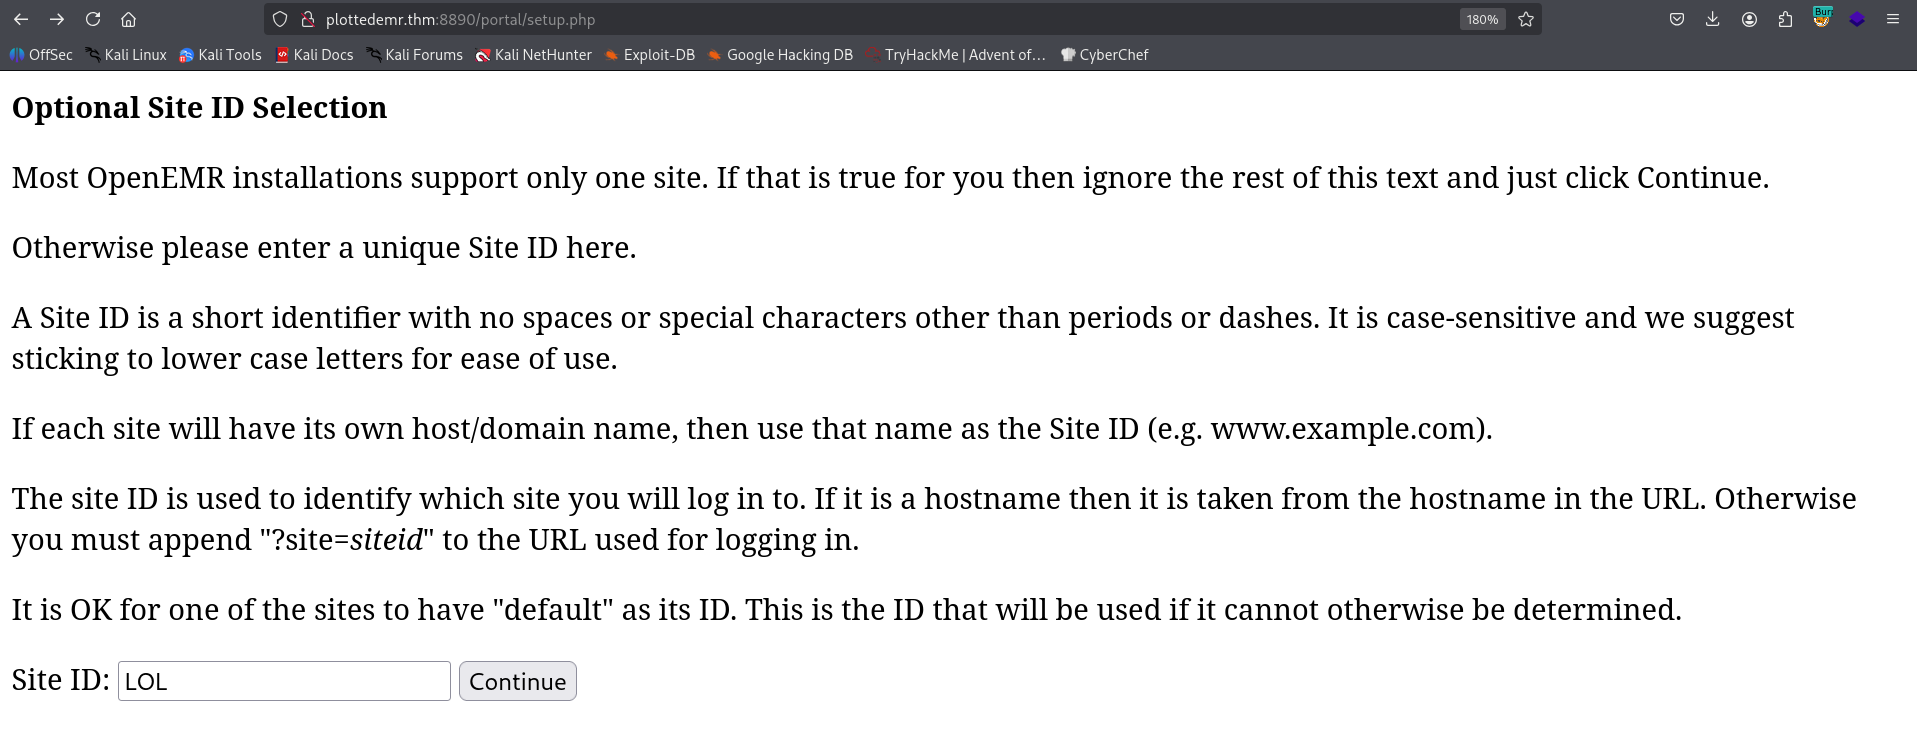This screenshot has height=736, width=1917.
Task: Go back to the previous page
Action: click(x=21, y=19)
